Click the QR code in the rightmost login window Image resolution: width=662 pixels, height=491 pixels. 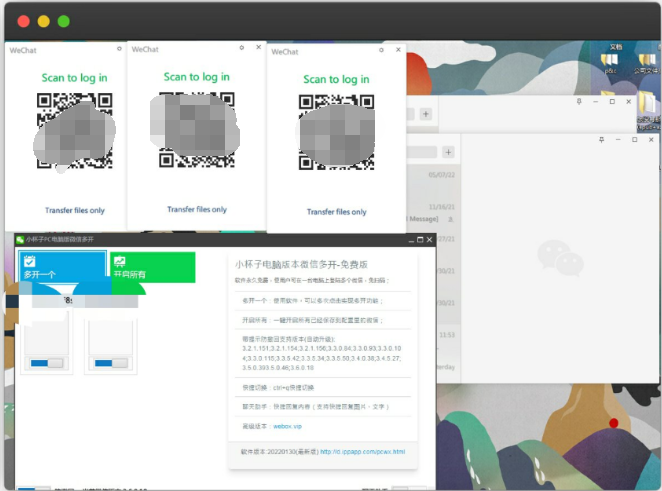tap(337, 135)
